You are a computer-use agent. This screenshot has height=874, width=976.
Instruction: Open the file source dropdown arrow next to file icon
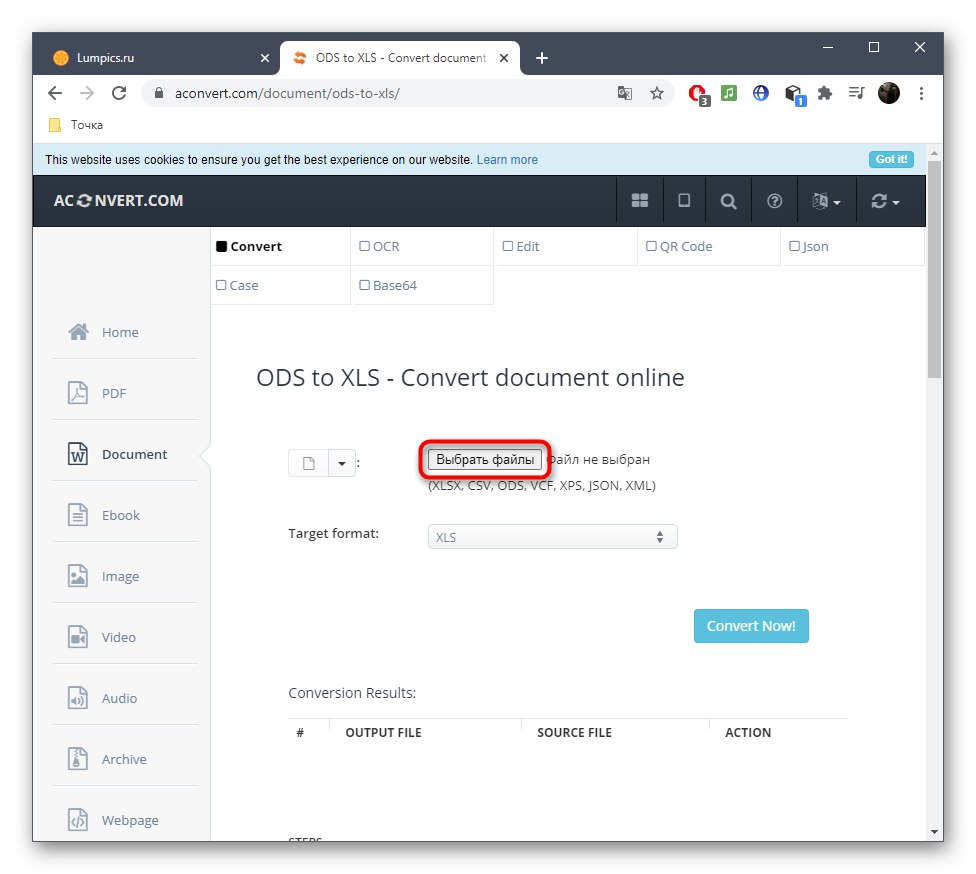pyautogui.click(x=341, y=462)
